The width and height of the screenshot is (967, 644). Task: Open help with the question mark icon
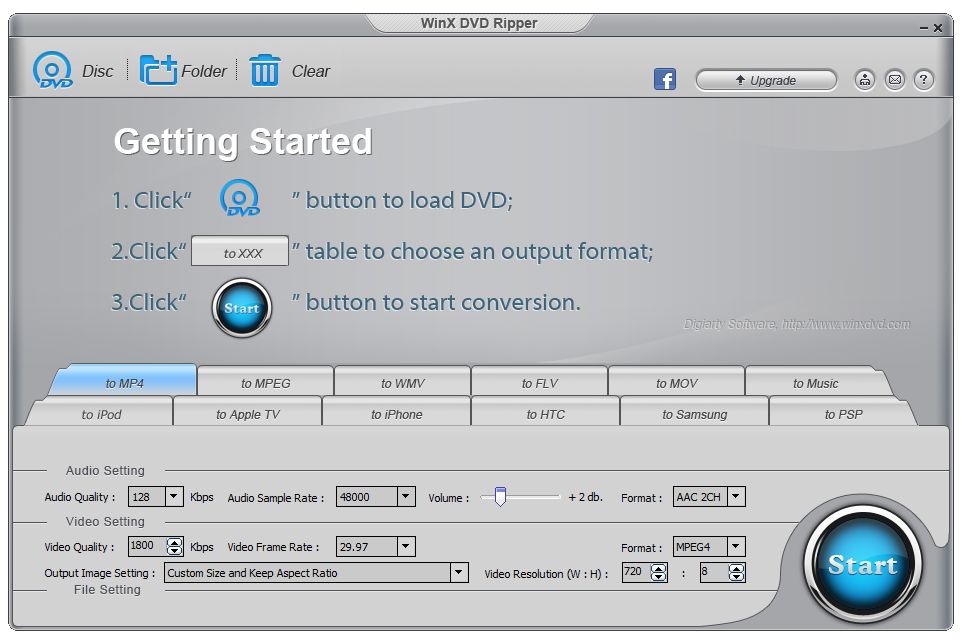(x=923, y=79)
